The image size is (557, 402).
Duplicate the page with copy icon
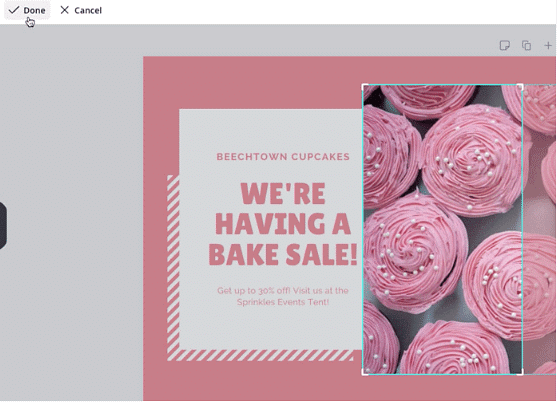(x=526, y=45)
